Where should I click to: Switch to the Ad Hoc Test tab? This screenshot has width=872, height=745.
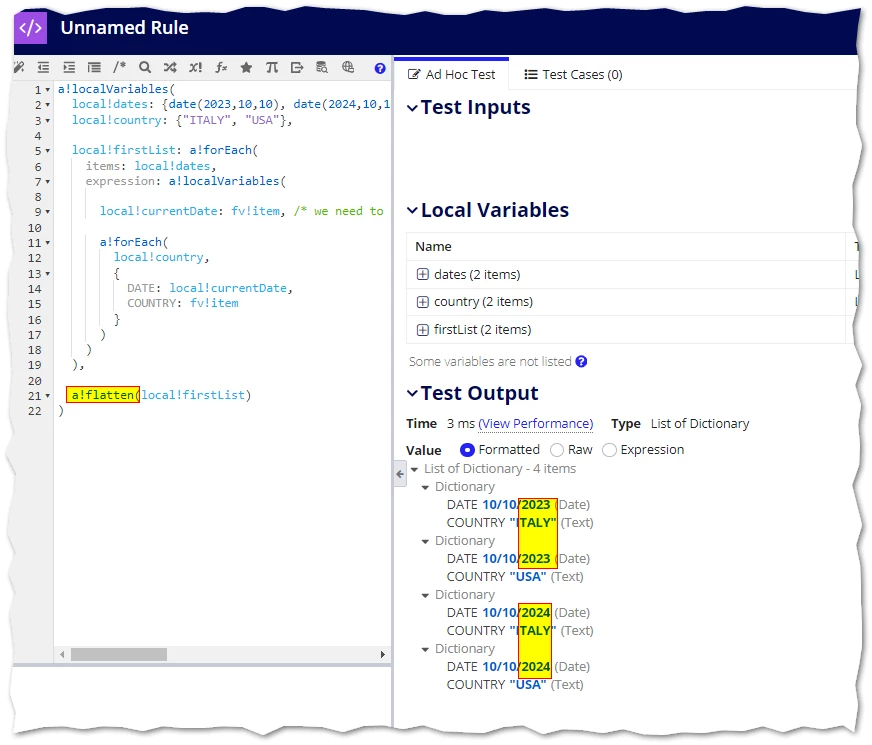(x=451, y=74)
